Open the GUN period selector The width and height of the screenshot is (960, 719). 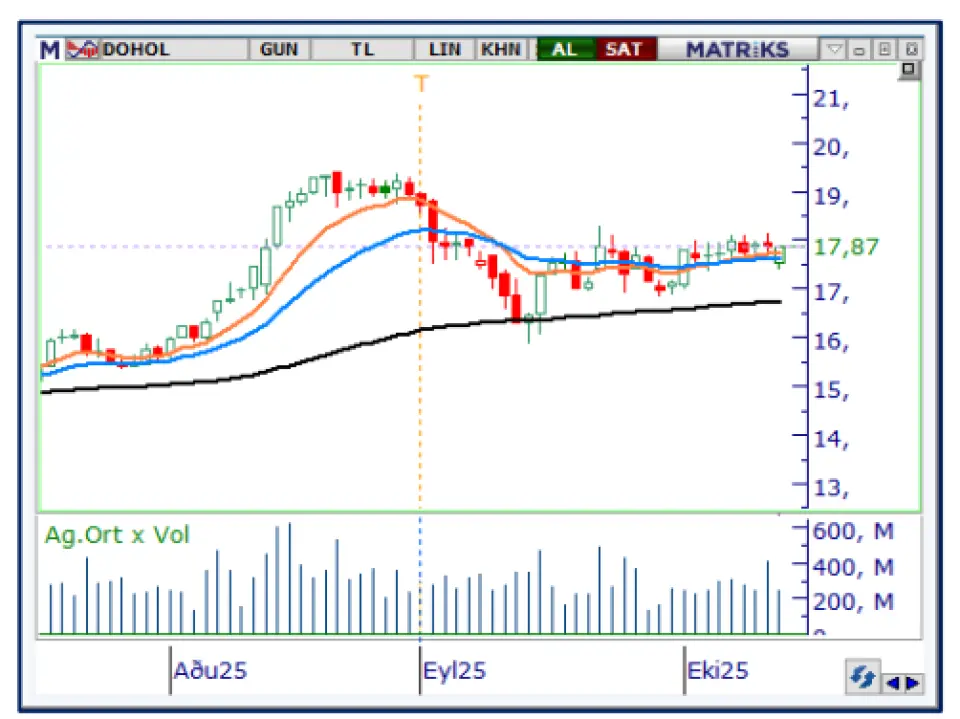tap(279, 49)
